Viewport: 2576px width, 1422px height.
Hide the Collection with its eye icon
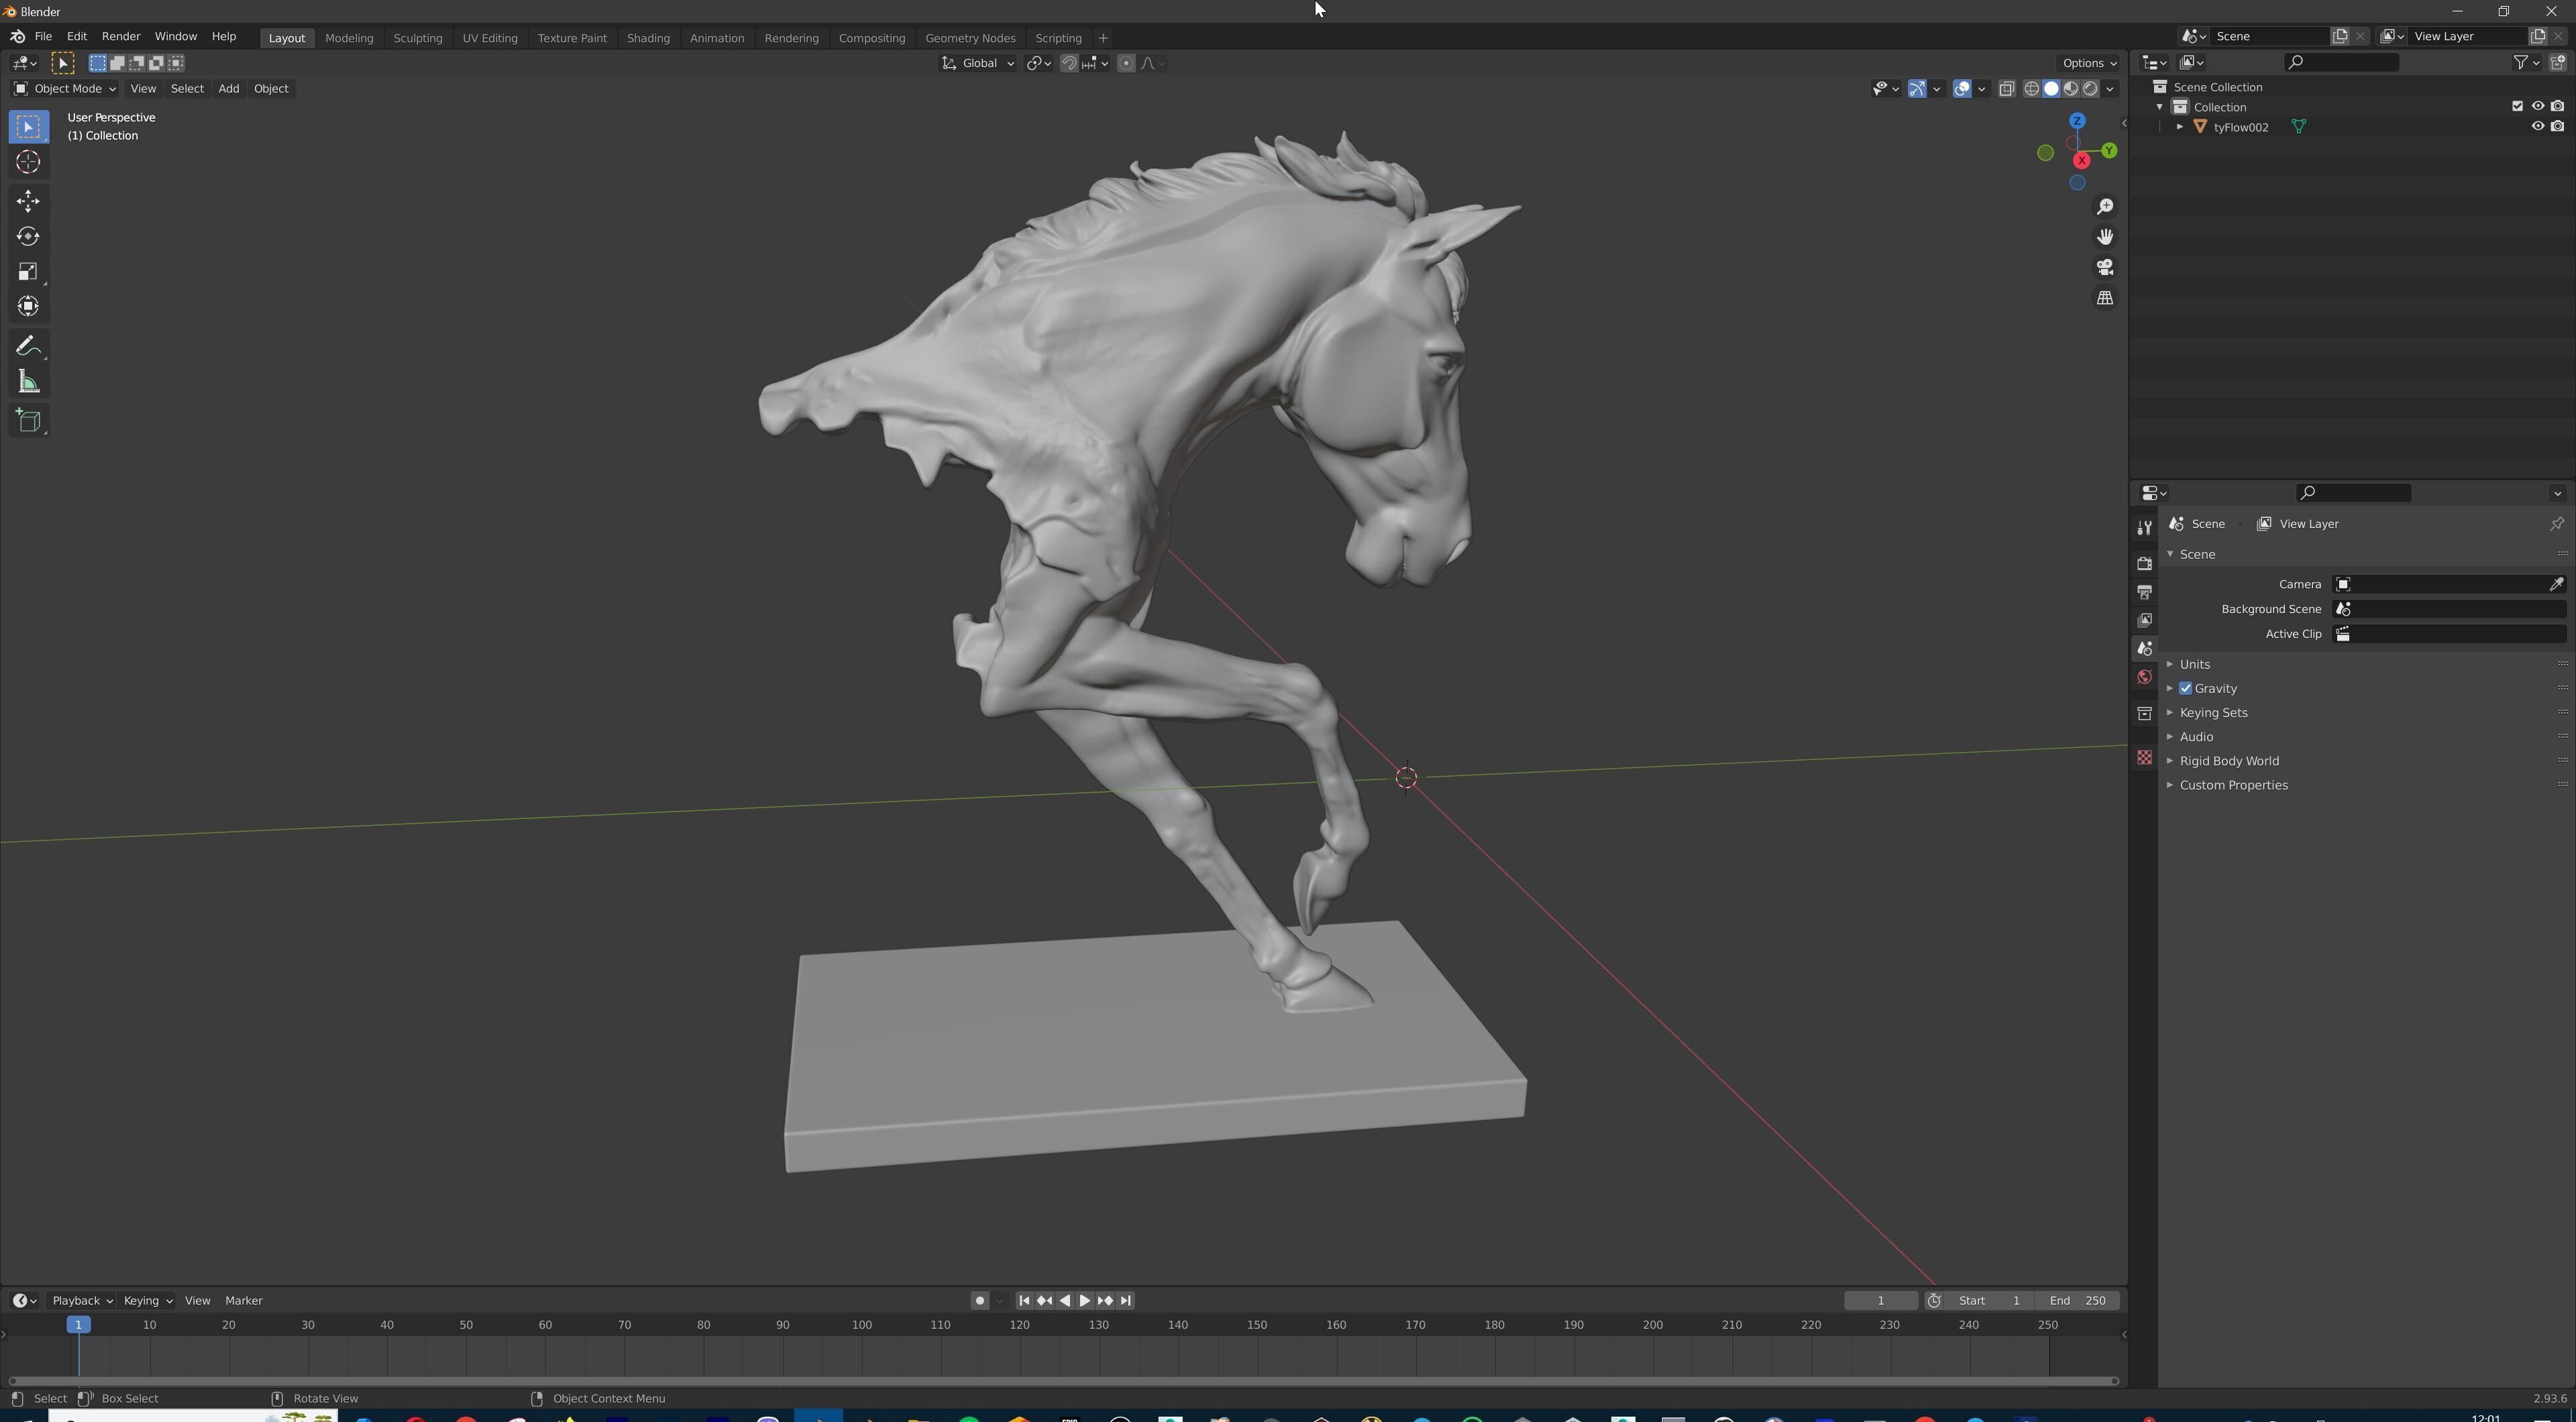(2537, 106)
